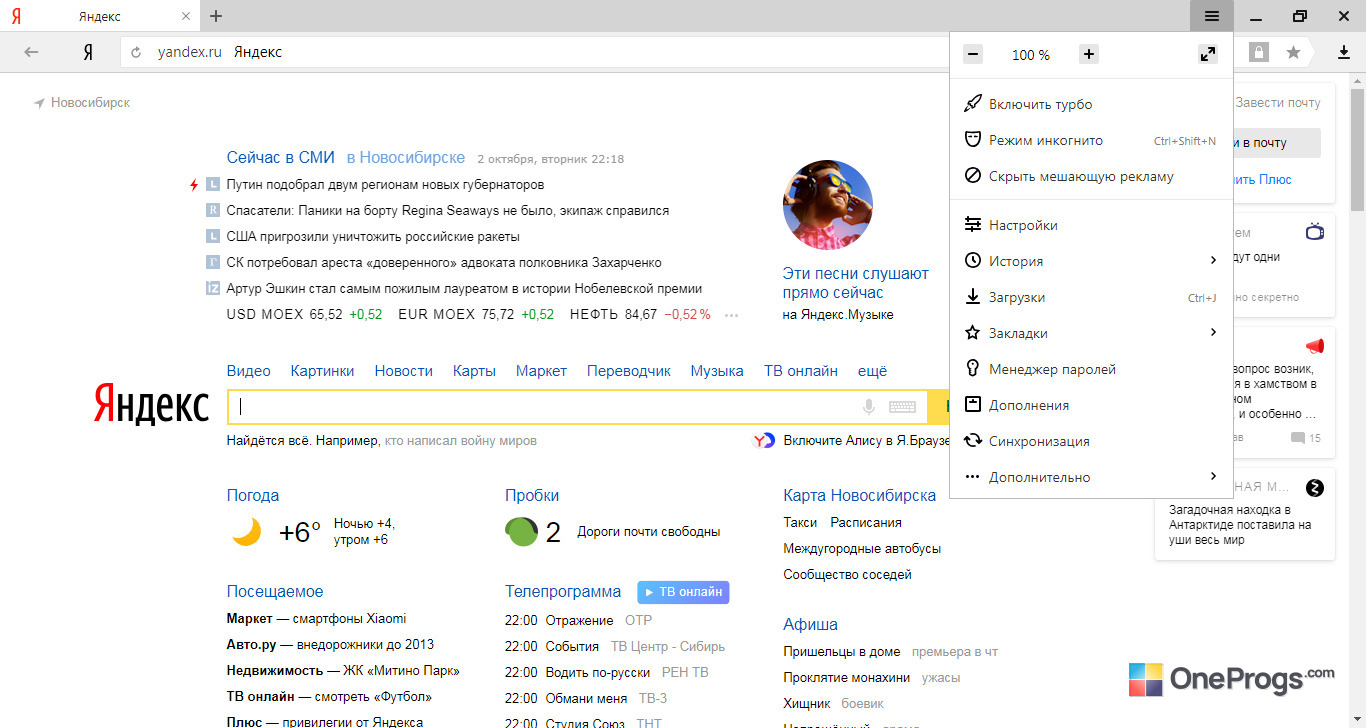Open news about Путин and governors
Image resolution: width=1366 pixels, height=728 pixels.
(x=385, y=185)
